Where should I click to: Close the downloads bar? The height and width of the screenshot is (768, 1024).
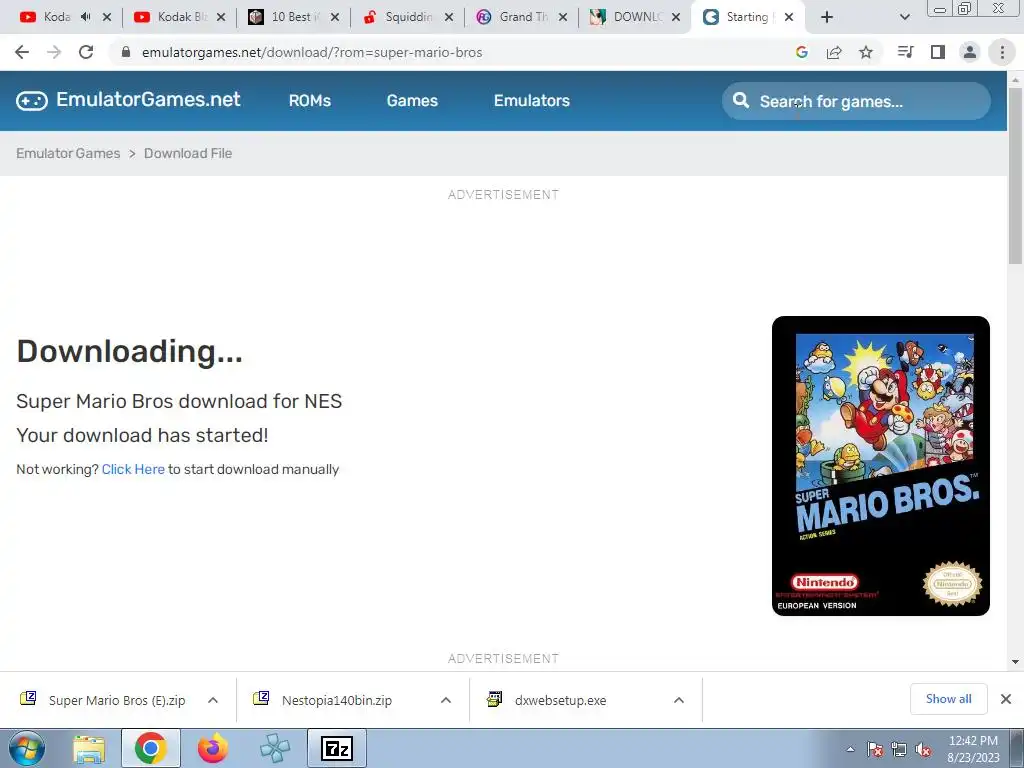coord(1006,699)
